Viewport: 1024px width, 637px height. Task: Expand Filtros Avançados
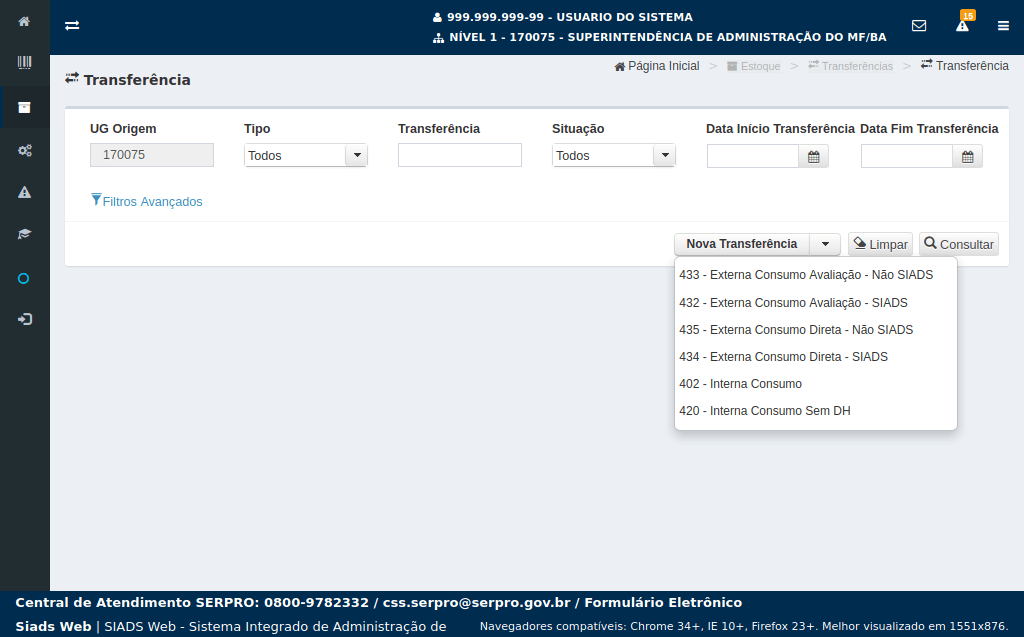(147, 201)
